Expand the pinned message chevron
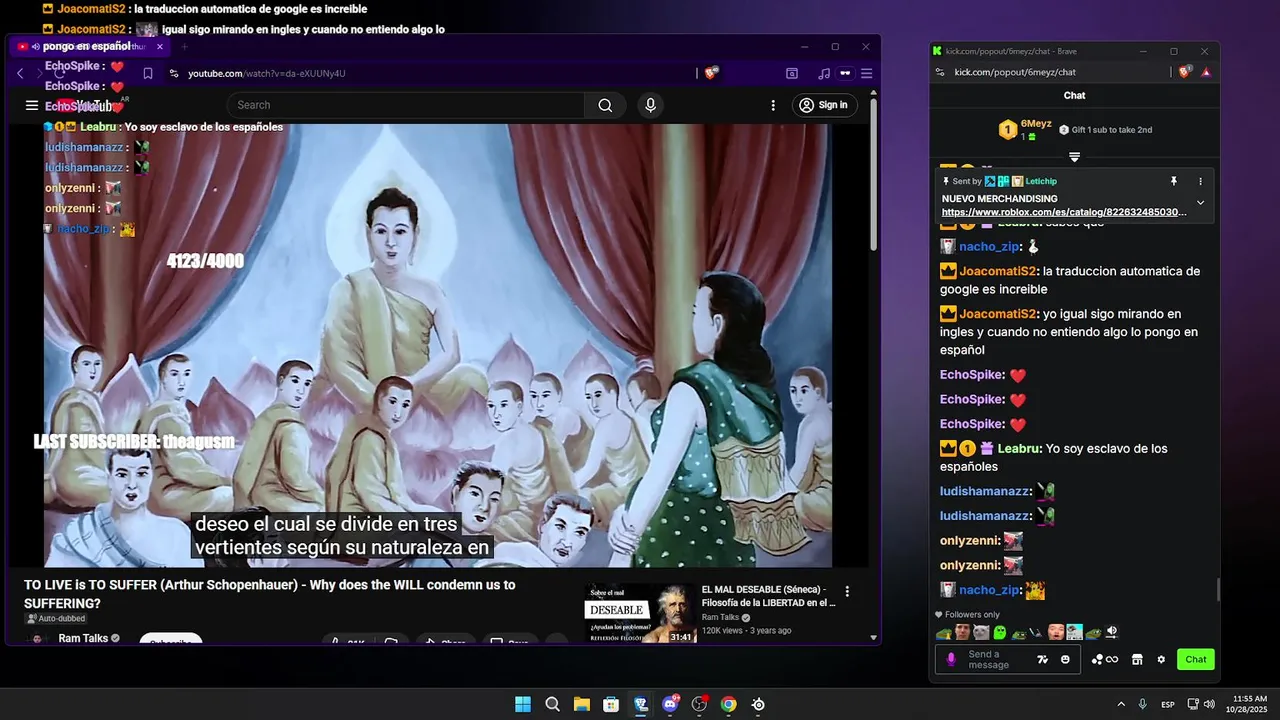Image resolution: width=1280 pixels, height=720 pixels. [1201, 203]
